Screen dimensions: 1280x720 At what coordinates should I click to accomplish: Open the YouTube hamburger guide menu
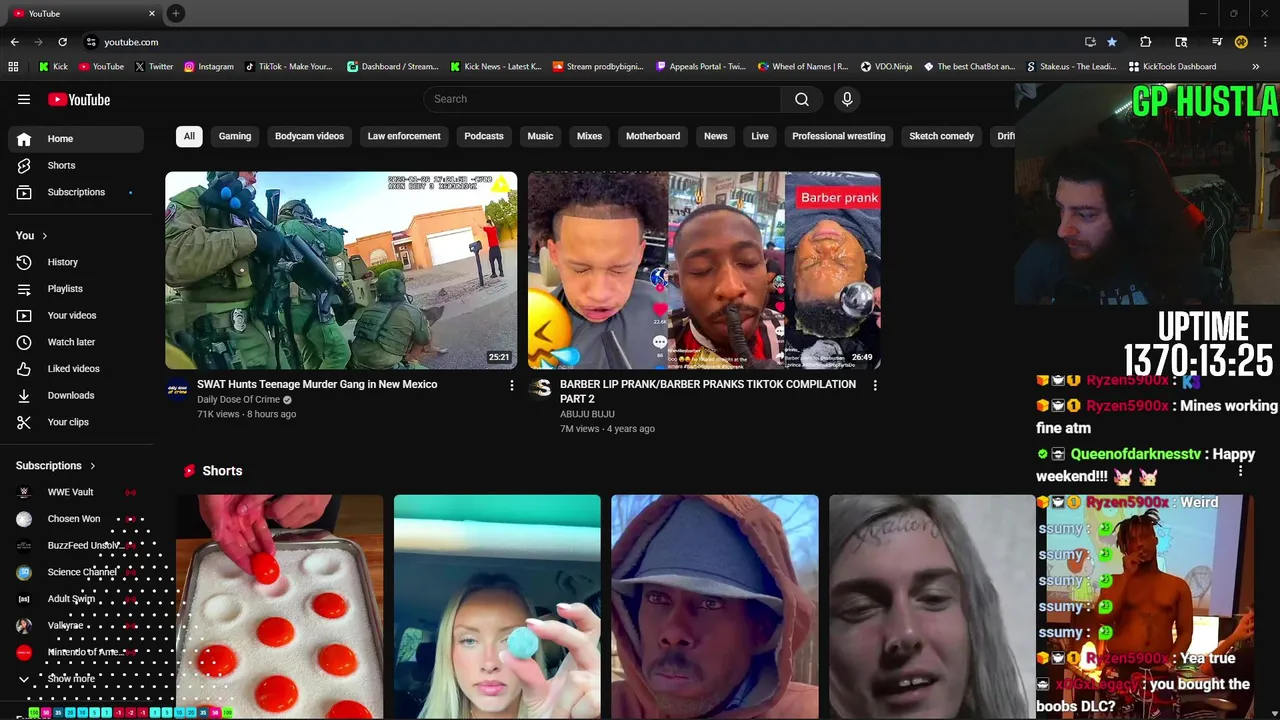24,99
